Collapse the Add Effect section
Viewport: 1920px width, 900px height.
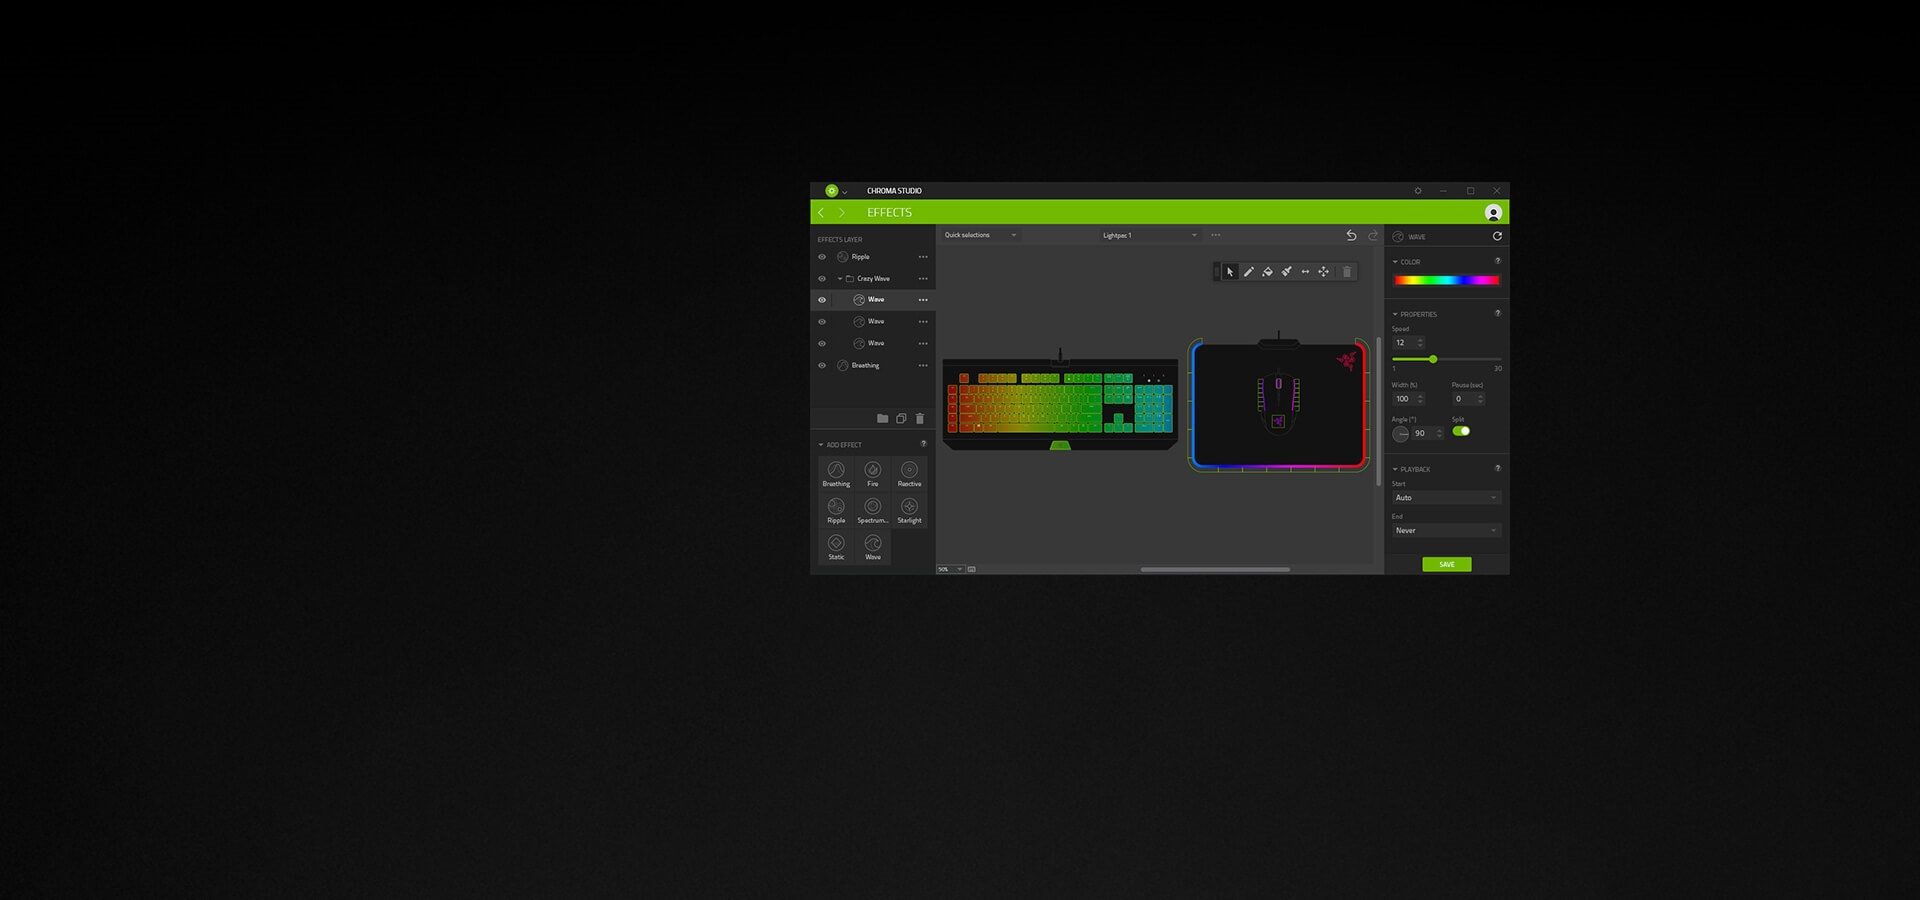pos(821,445)
